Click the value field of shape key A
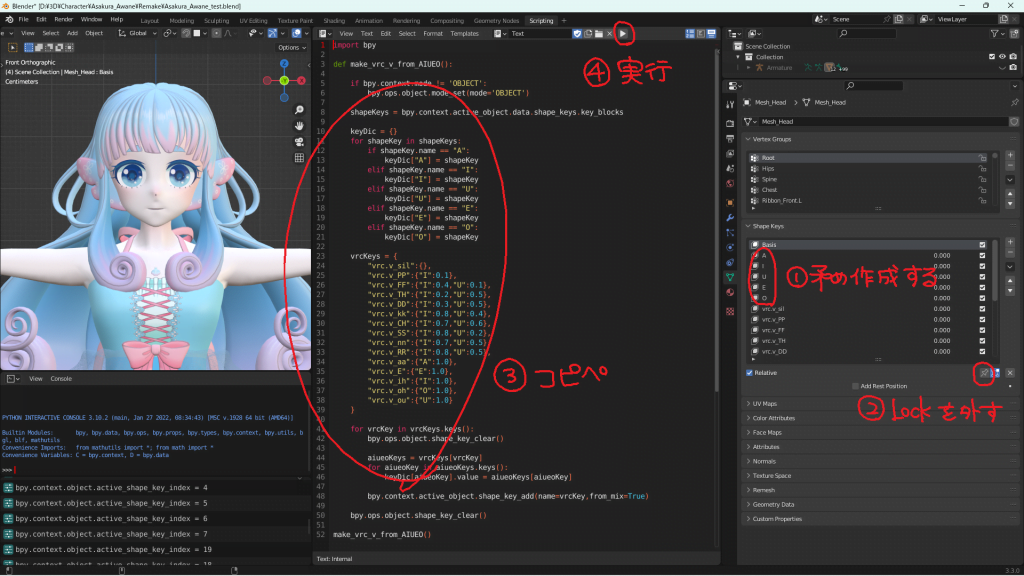This screenshot has height=576, width=1024. click(x=940, y=255)
